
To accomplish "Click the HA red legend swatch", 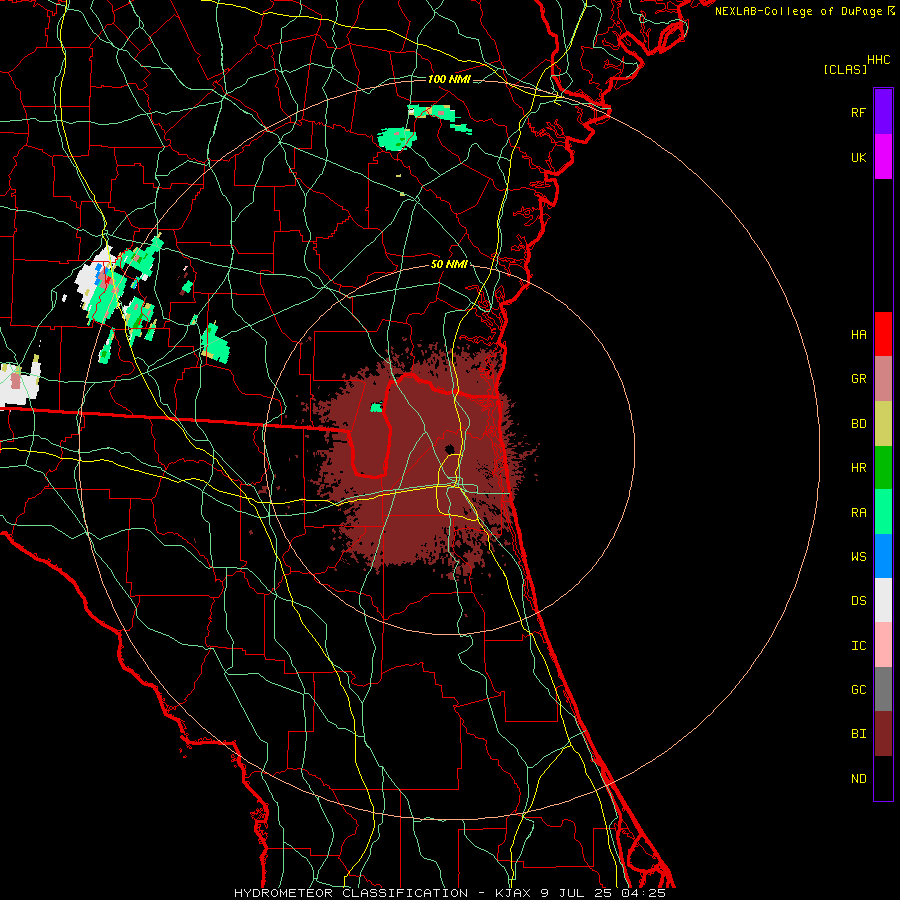I will tap(883, 334).
